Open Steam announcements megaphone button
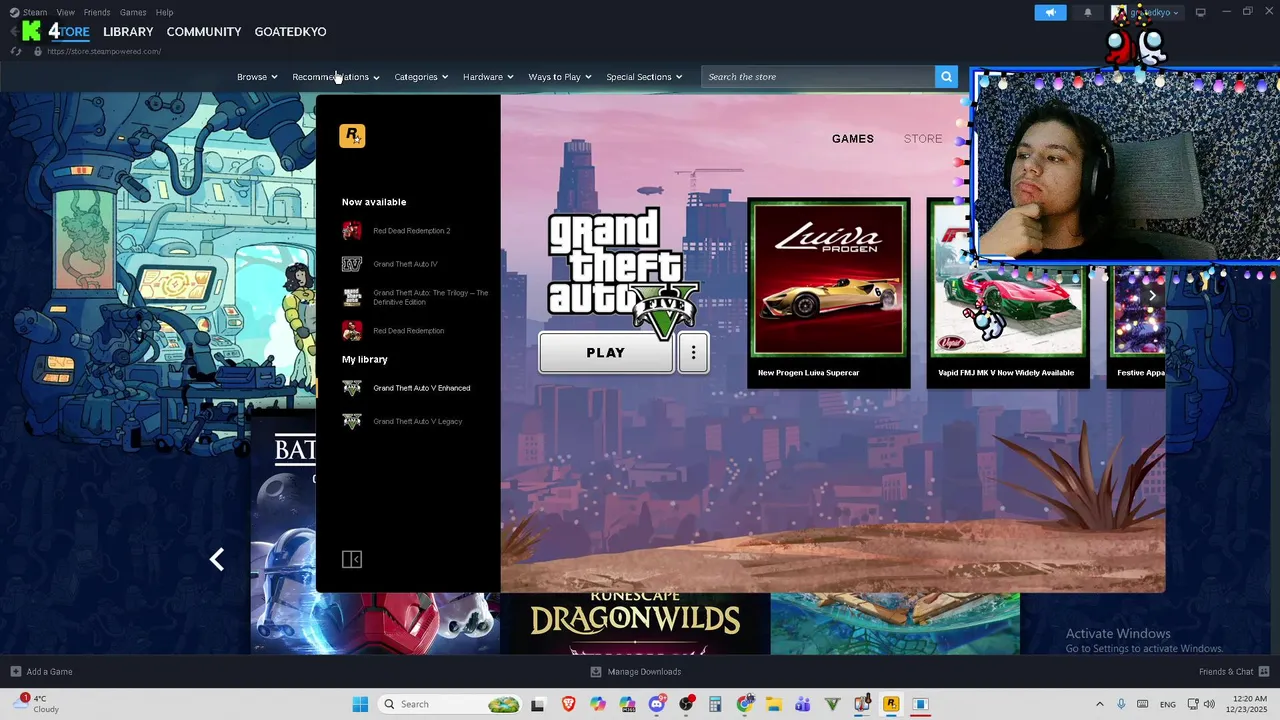Viewport: 1280px width, 720px height. tap(1050, 13)
